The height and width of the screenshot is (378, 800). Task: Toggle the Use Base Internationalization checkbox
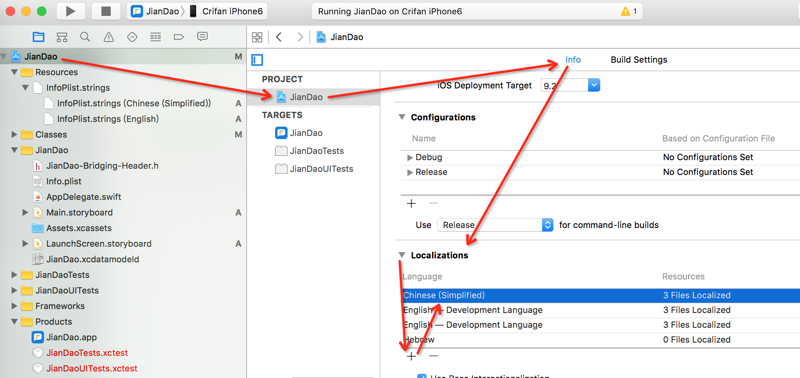[x=421, y=376]
